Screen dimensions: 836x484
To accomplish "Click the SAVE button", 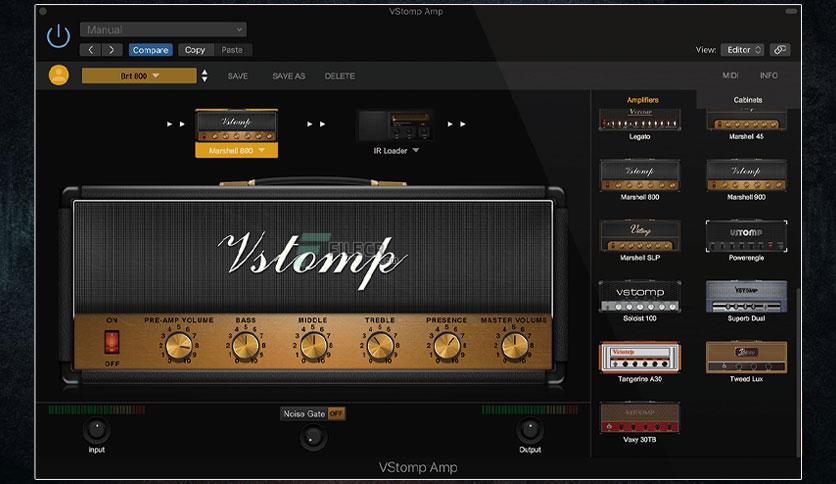I will tap(238, 76).
